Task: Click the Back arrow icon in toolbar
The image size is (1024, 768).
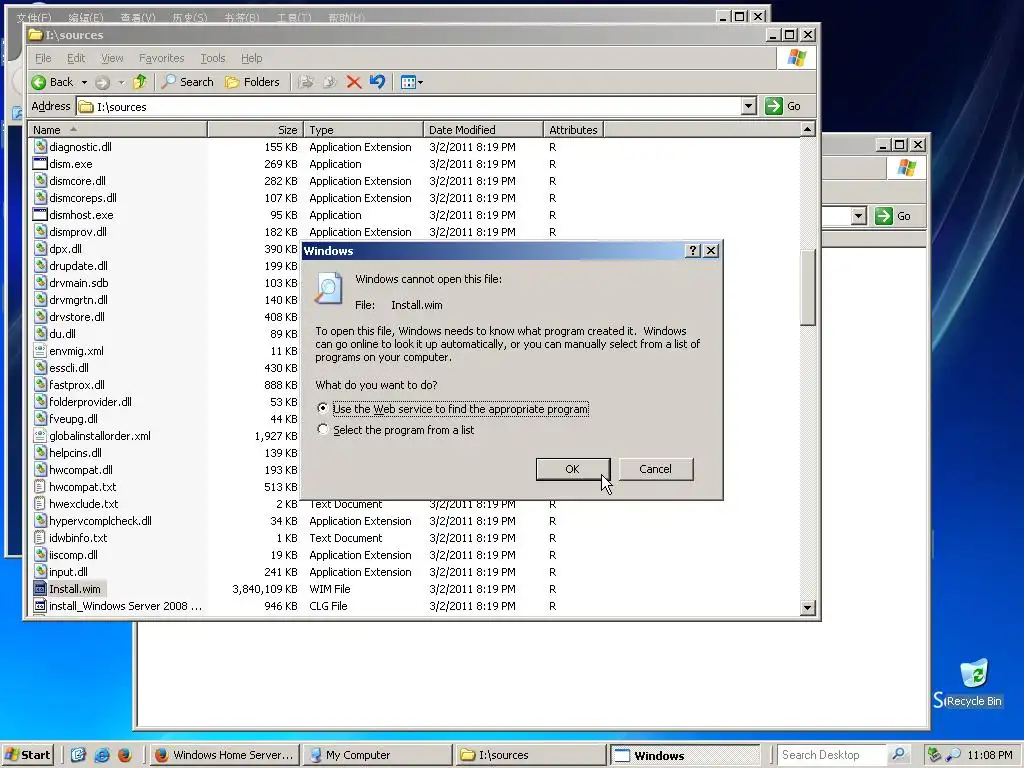Action: pyautogui.click(x=39, y=82)
